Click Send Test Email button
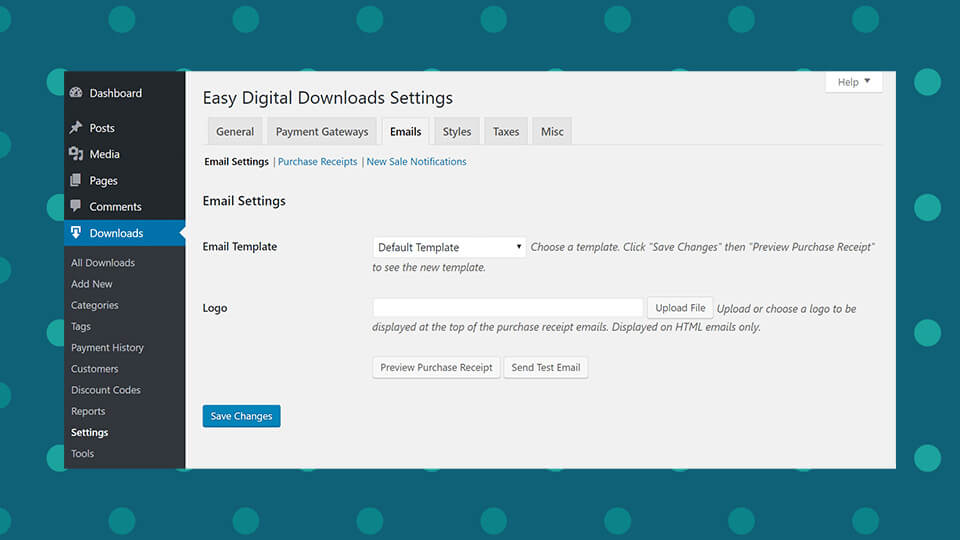Viewport: 960px width, 540px height. (x=546, y=367)
